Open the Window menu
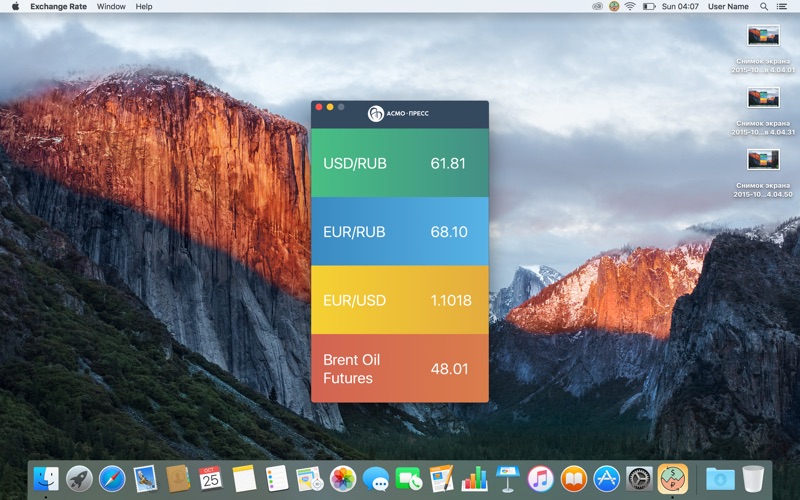Image resolution: width=800 pixels, height=500 pixels. (111, 7)
